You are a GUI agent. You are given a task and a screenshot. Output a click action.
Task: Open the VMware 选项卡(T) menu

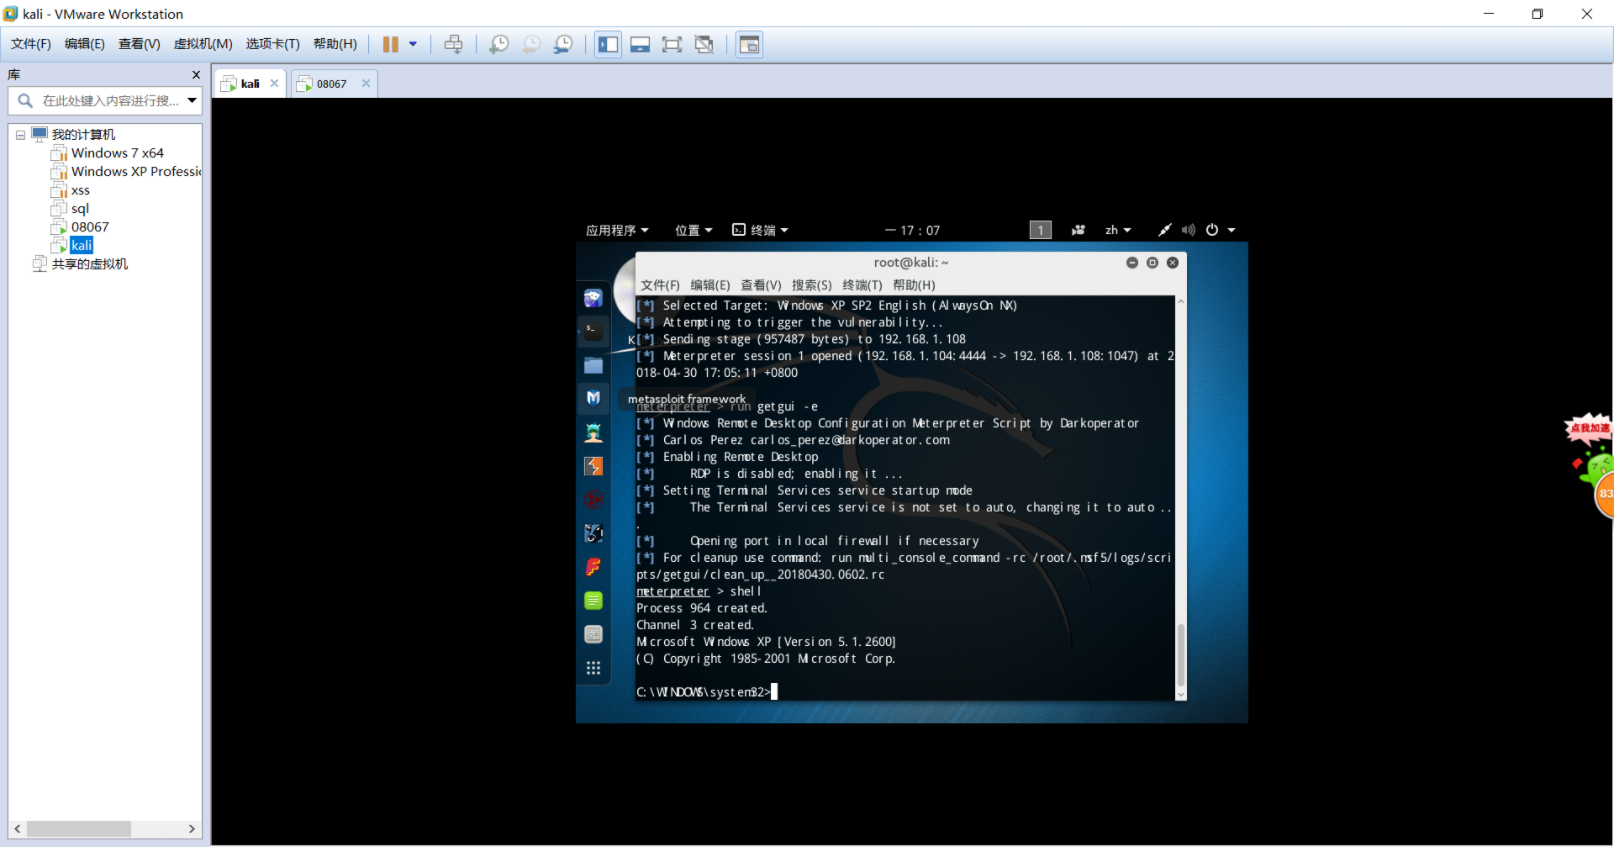click(273, 44)
